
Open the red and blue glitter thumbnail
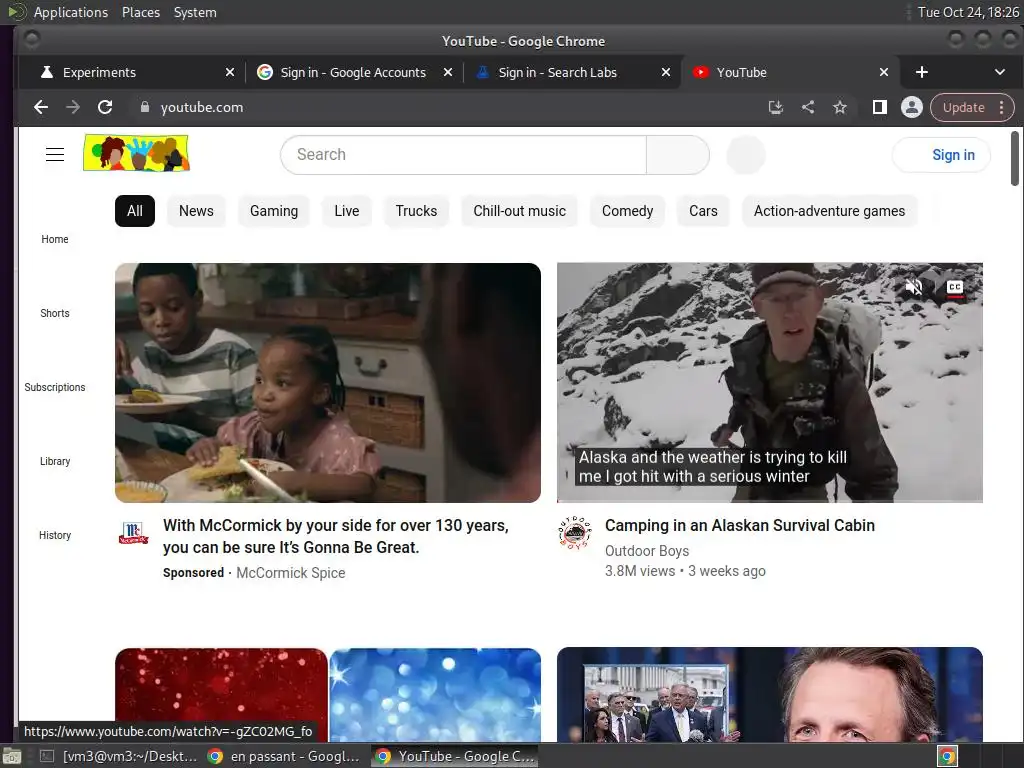click(328, 695)
